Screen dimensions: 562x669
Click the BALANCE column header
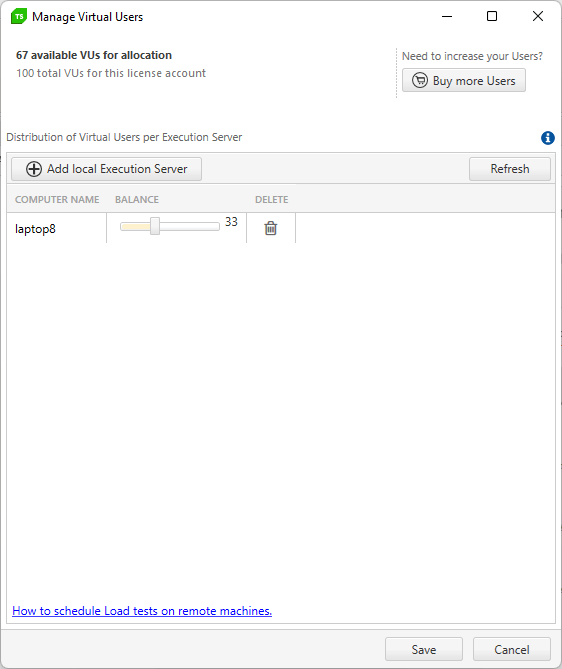click(137, 200)
